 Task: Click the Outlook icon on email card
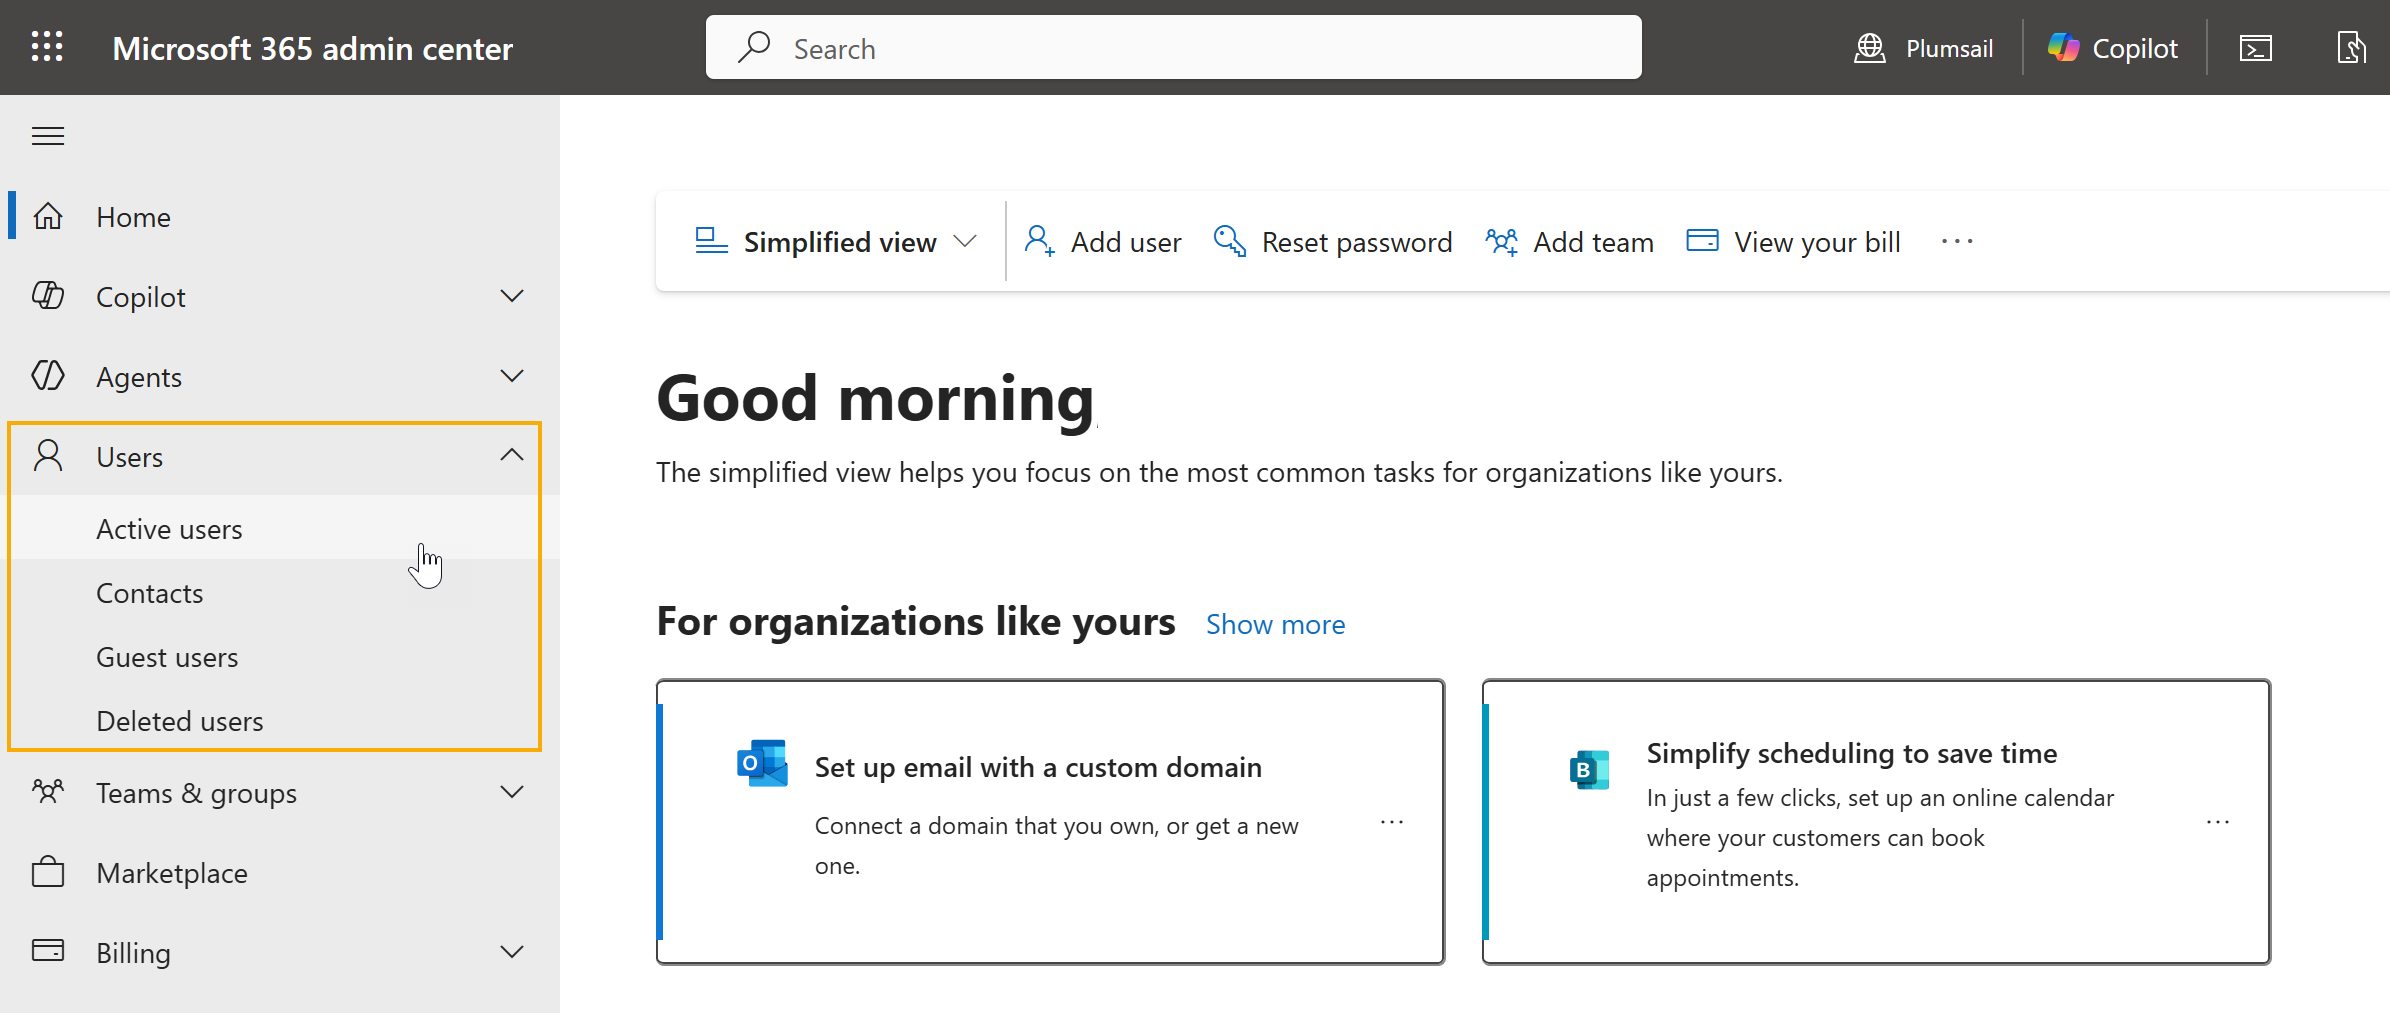(762, 764)
